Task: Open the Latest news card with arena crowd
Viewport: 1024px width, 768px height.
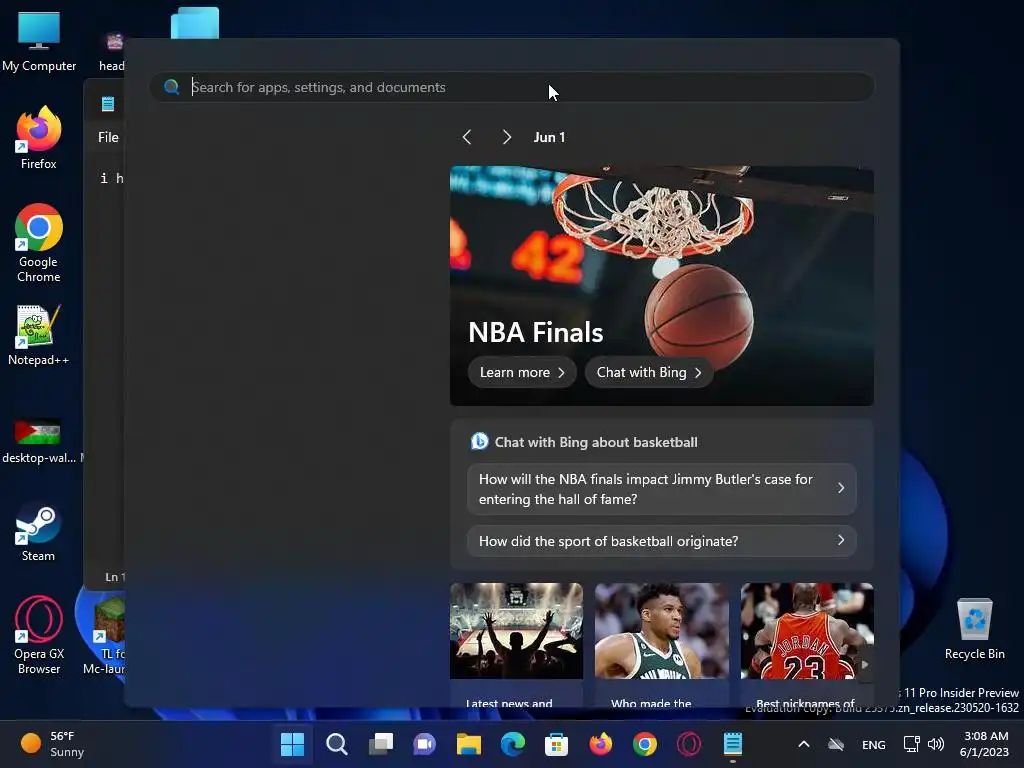Action: tap(517, 645)
